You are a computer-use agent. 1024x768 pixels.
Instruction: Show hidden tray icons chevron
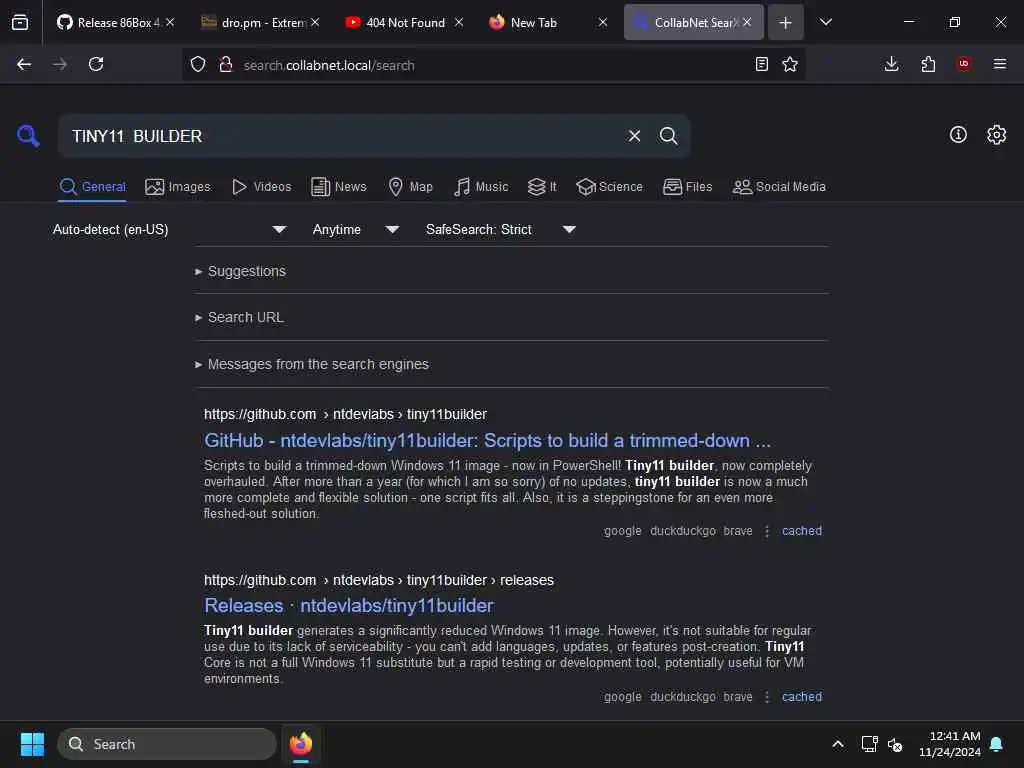coord(838,744)
